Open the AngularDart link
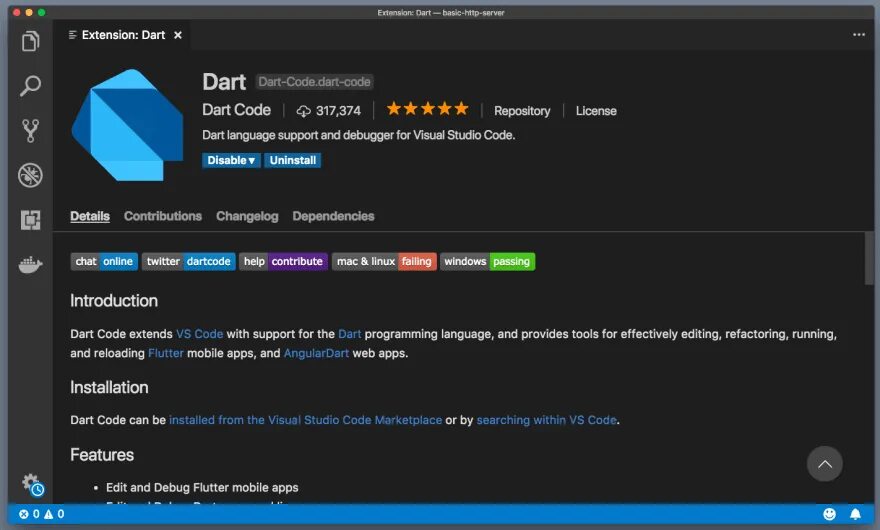Image resolution: width=880 pixels, height=530 pixels. [x=316, y=353]
